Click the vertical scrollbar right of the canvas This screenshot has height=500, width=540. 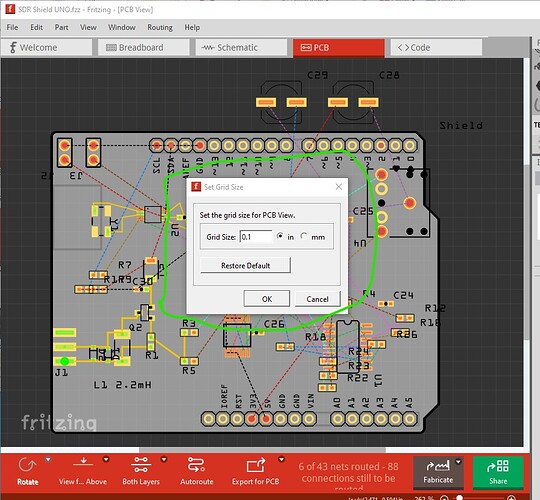click(x=526, y=252)
